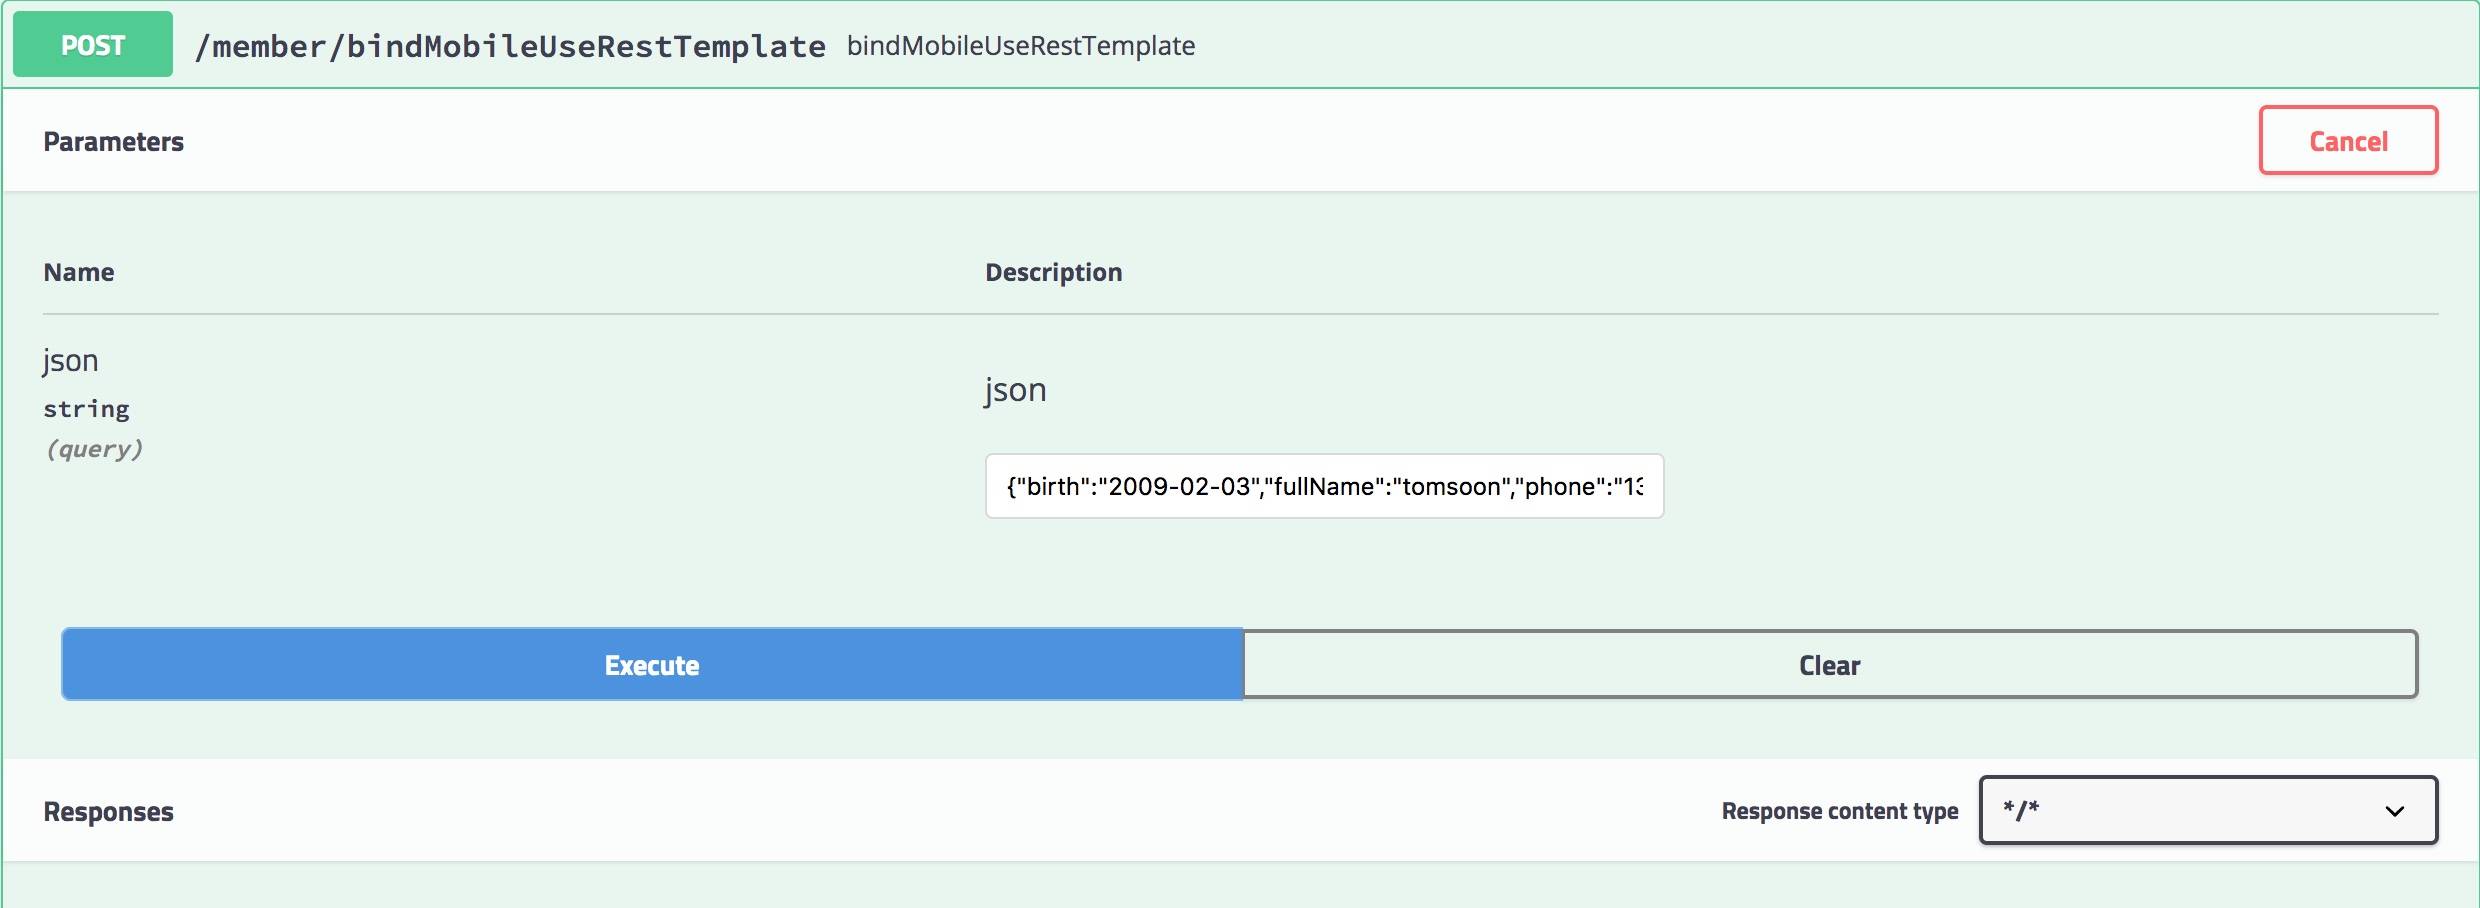Image resolution: width=2480 pixels, height=908 pixels.
Task: Click the json description text
Action: (1015, 389)
